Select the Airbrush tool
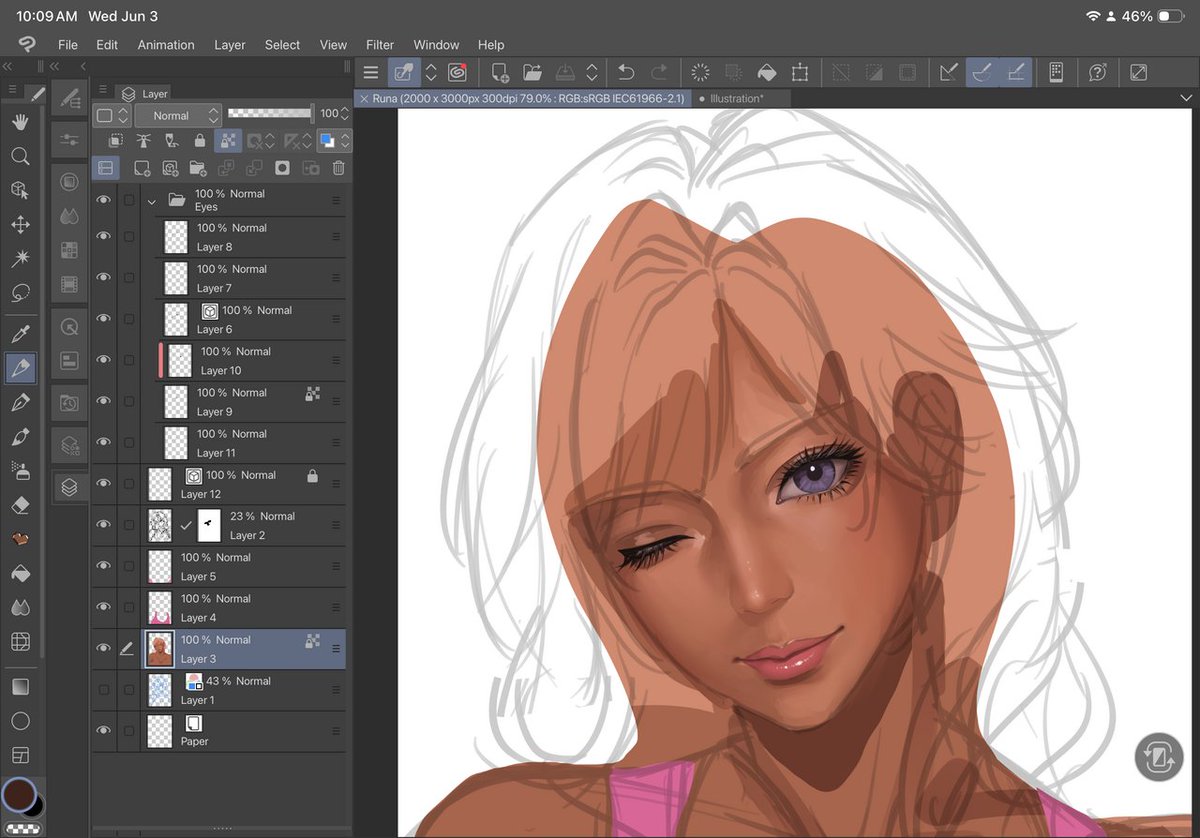1200x838 pixels. (20, 471)
